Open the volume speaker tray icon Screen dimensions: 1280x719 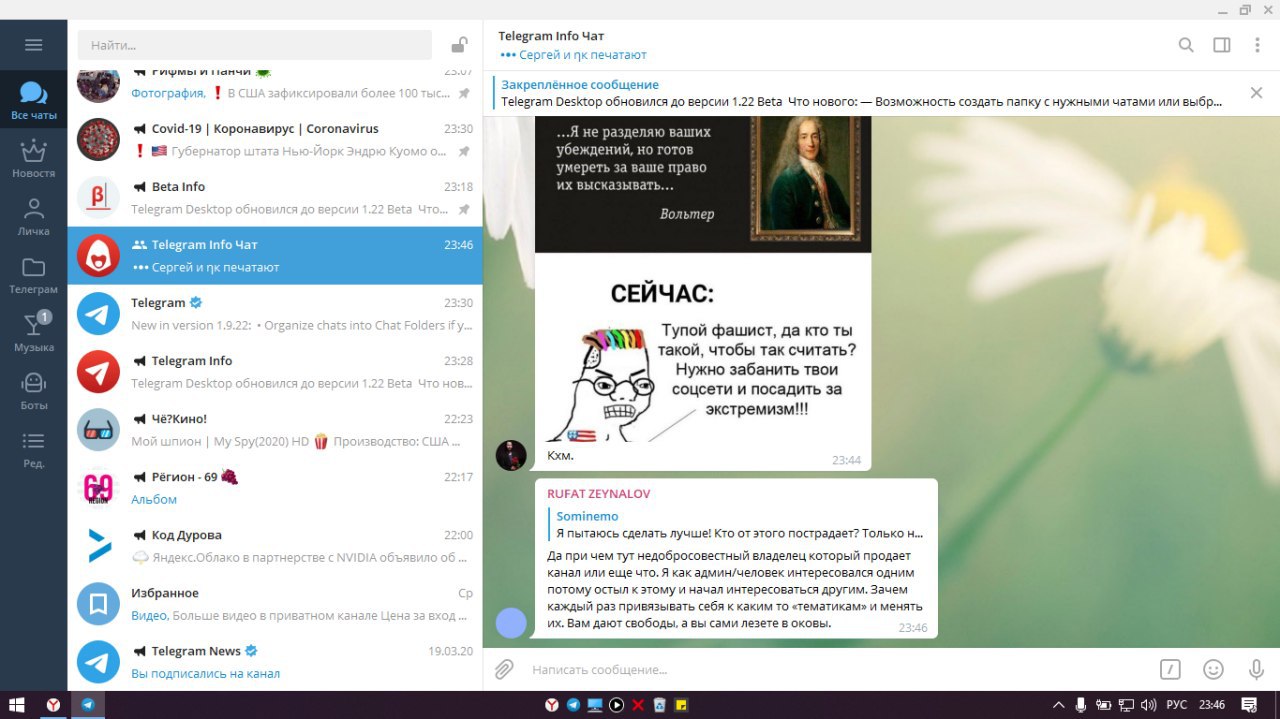pos(1149,705)
